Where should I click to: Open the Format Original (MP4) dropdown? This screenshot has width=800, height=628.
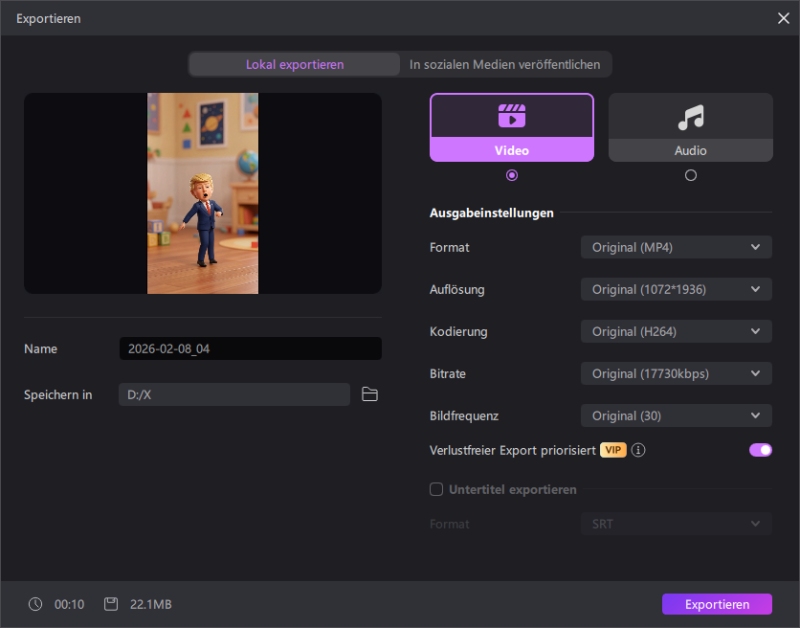676,247
